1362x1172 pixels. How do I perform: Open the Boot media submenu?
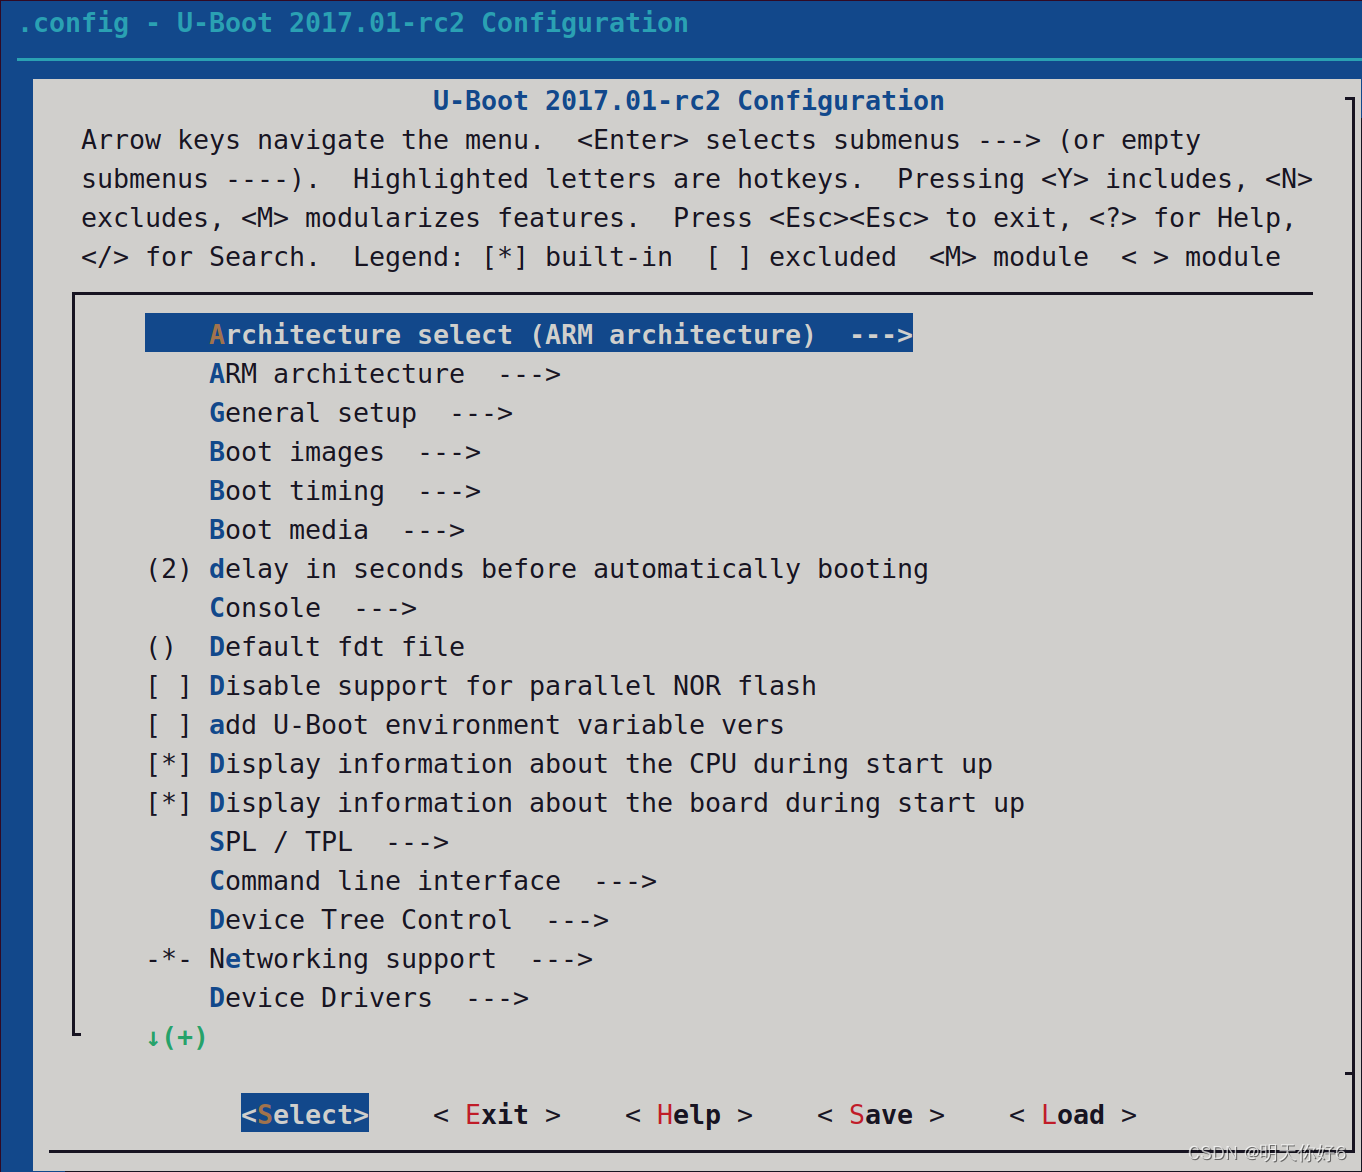coord(337,530)
